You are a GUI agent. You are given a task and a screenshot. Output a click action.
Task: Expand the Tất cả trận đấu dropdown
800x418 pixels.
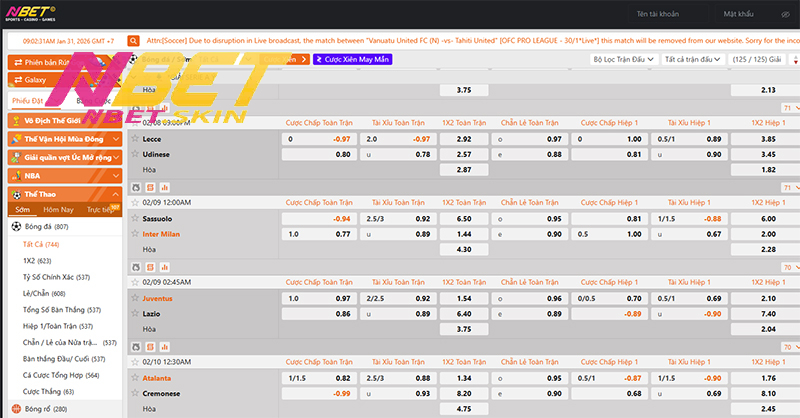(x=692, y=60)
